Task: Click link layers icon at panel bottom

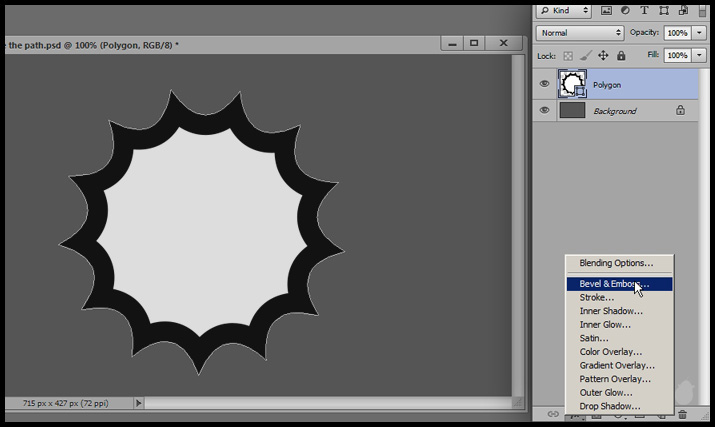Action: pyautogui.click(x=551, y=414)
